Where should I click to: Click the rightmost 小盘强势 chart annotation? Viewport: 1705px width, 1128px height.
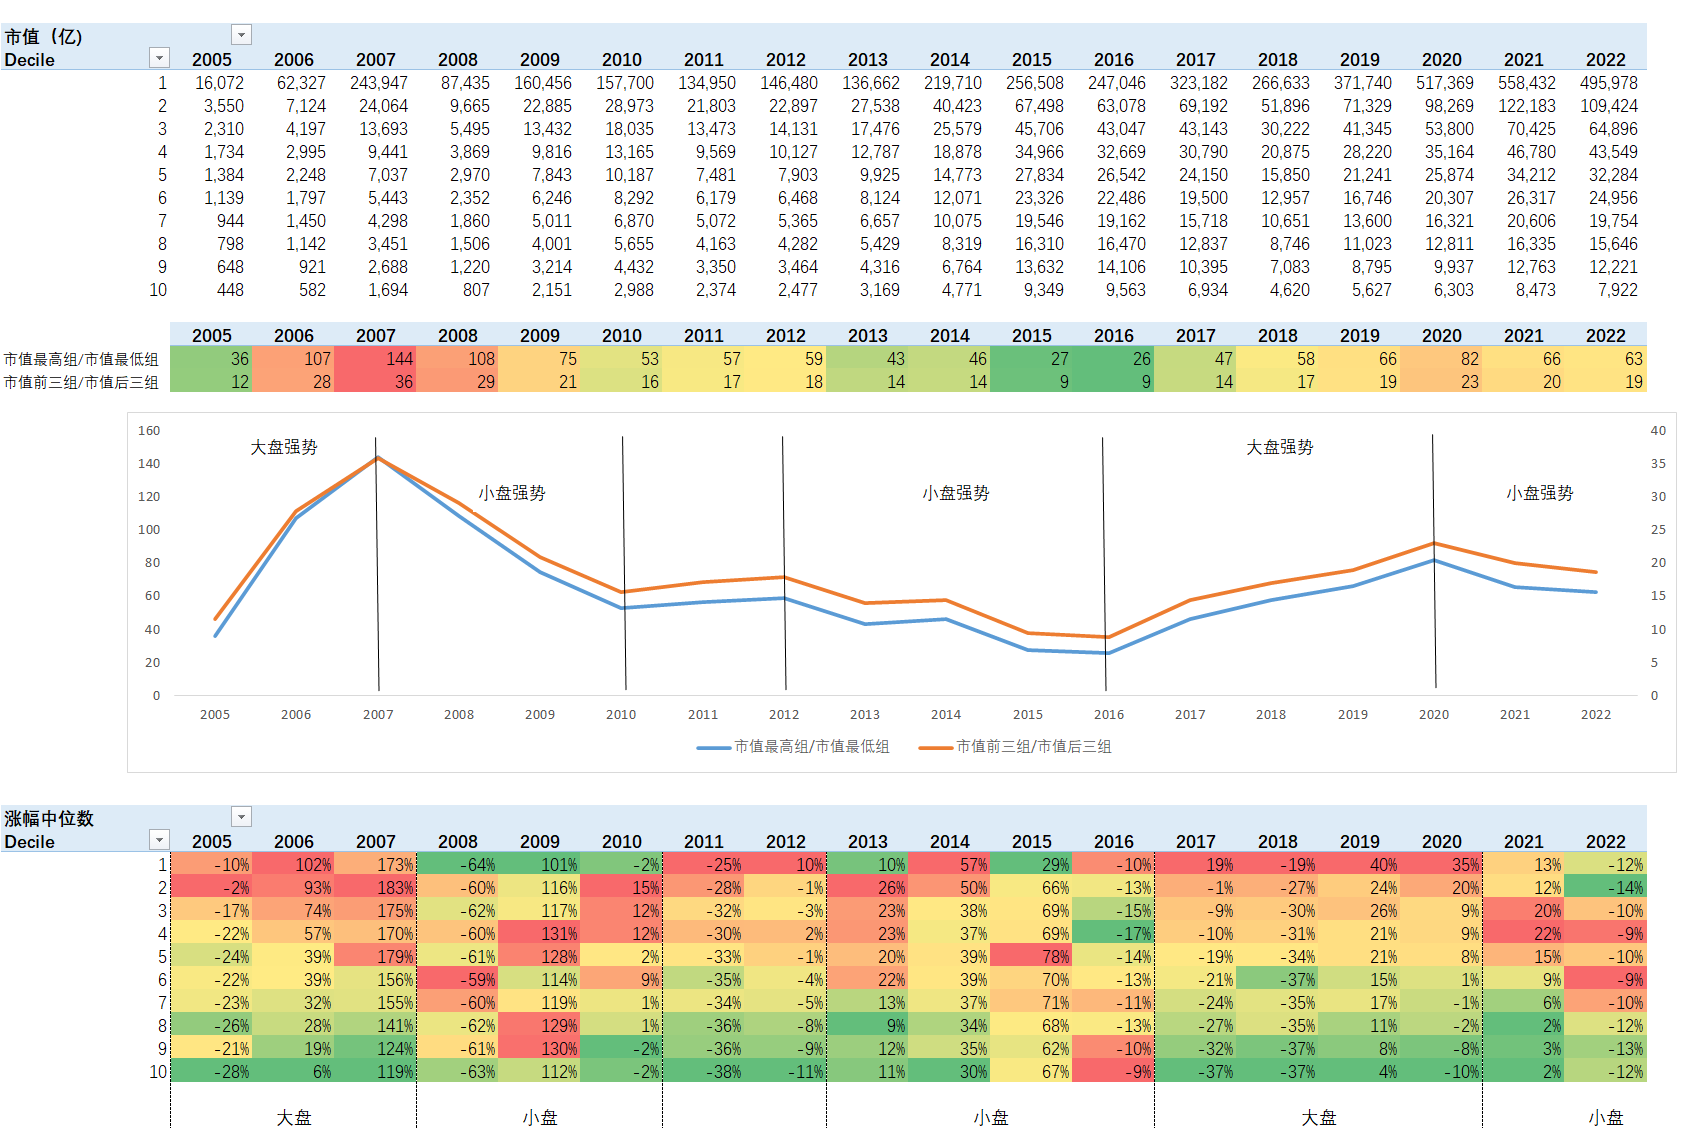click(1539, 493)
